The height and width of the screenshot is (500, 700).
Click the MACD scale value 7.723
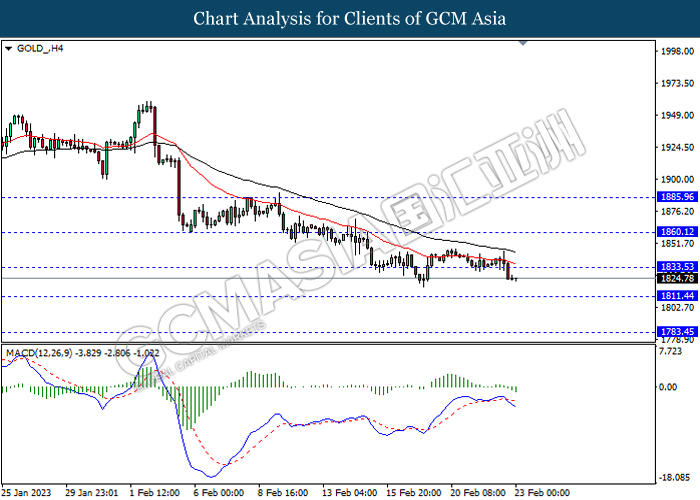coord(671,351)
